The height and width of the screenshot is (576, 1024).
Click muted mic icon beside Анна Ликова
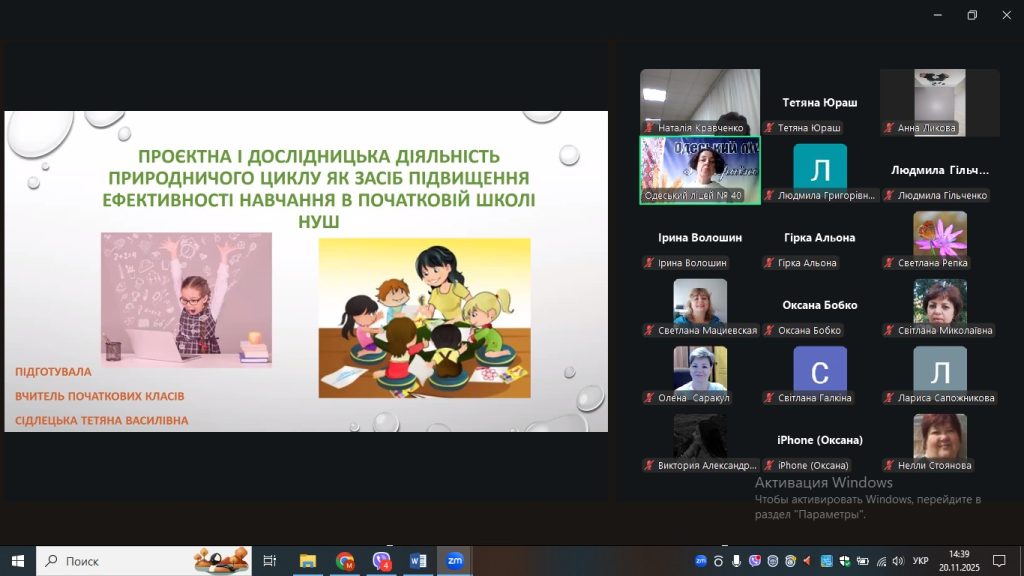[x=889, y=128]
